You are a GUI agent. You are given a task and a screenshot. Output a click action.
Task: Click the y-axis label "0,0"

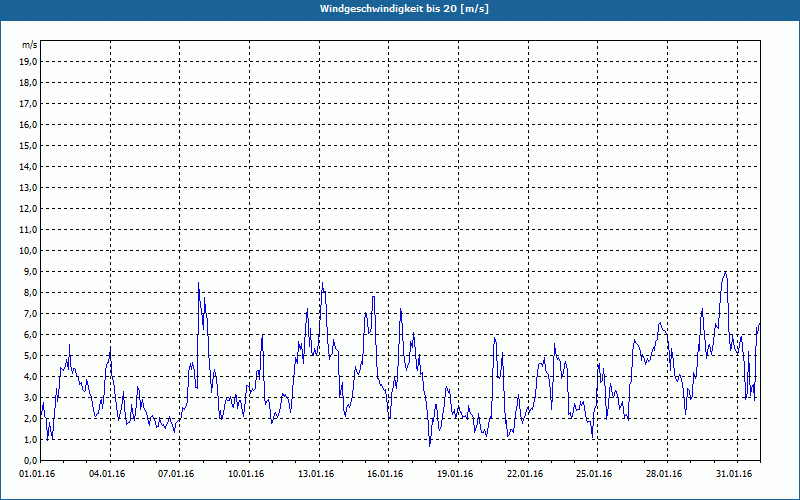click(x=30, y=460)
